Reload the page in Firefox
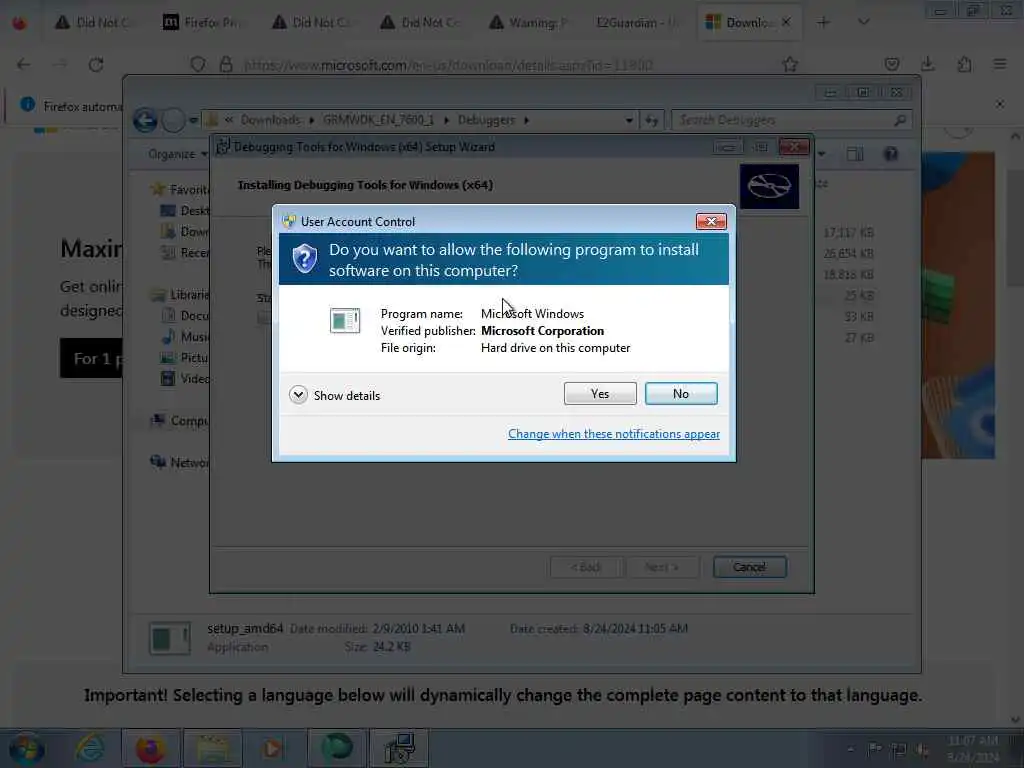Screen dimensions: 1024x768 coord(96,65)
